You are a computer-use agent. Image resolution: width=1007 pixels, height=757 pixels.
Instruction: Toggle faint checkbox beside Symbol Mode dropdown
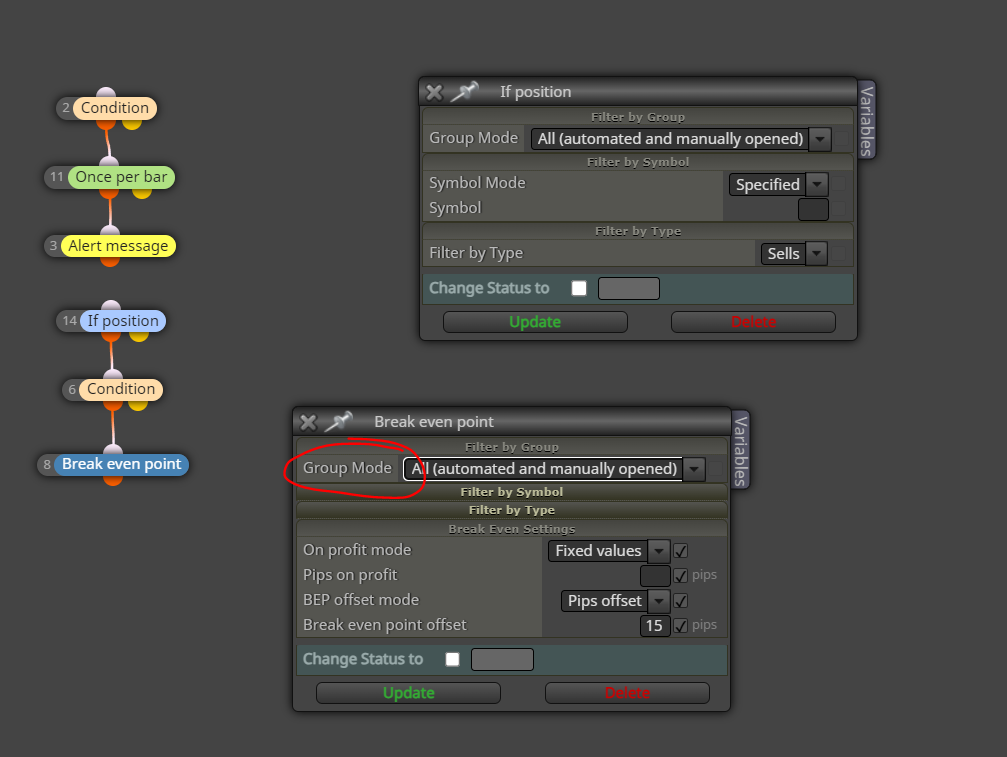pyautogui.click(x=839, y=185)
